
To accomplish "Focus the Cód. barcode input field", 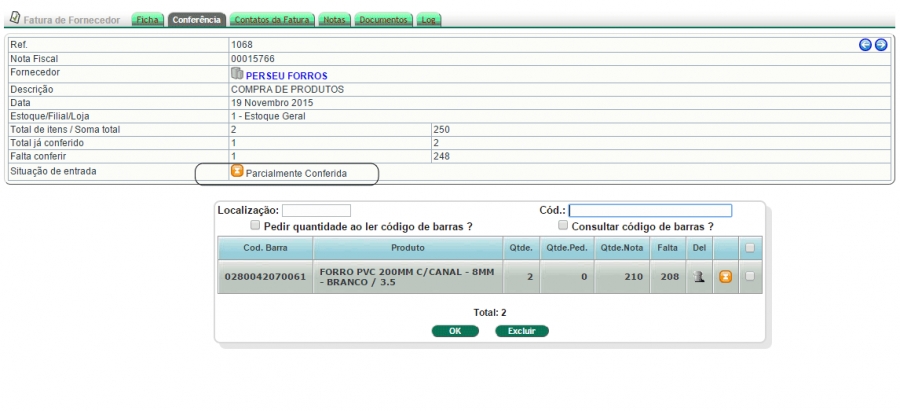I will [x=650, y=211].
